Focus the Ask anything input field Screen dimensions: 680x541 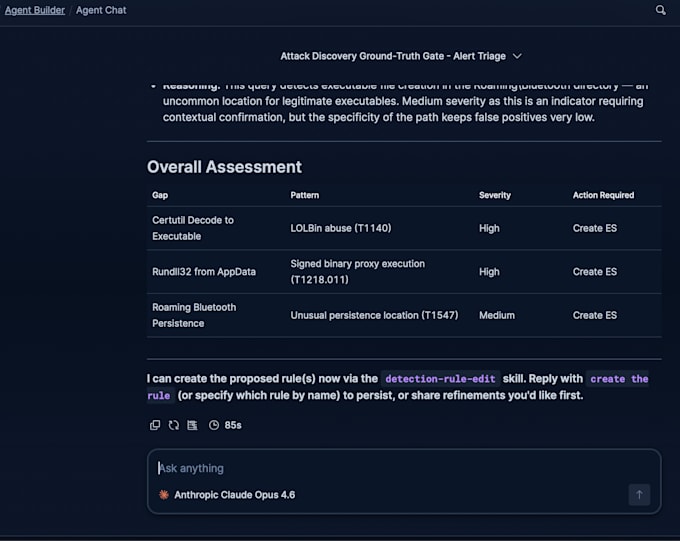click(x=403, y=468)
